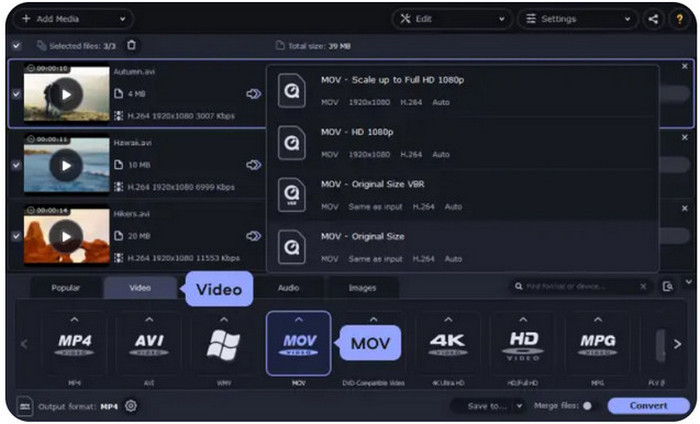Open the Add Media dropdown
700x424 pixels.
(x=74, y=19)
